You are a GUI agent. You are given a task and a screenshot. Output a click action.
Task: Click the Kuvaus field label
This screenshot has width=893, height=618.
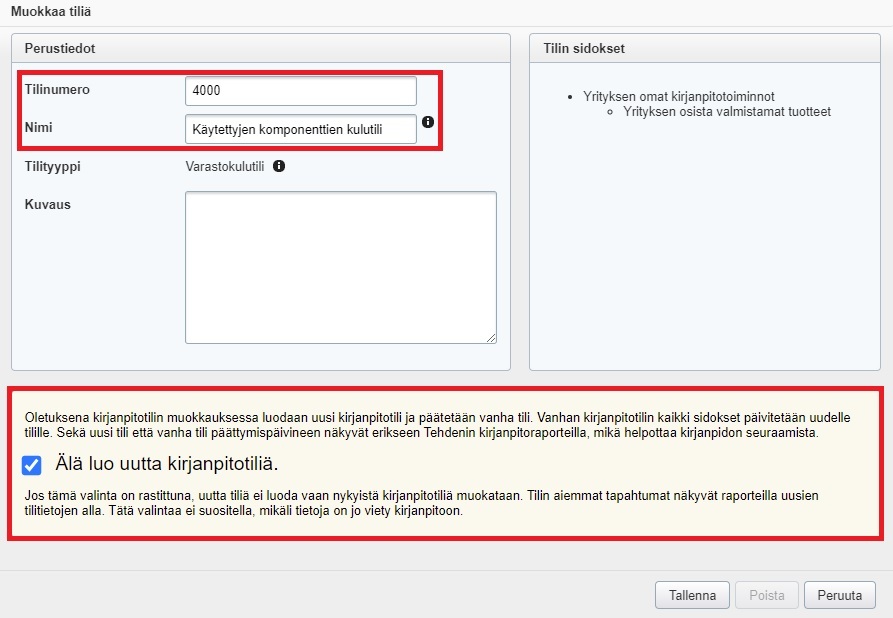pyautogui.click(x=47, y=205)
